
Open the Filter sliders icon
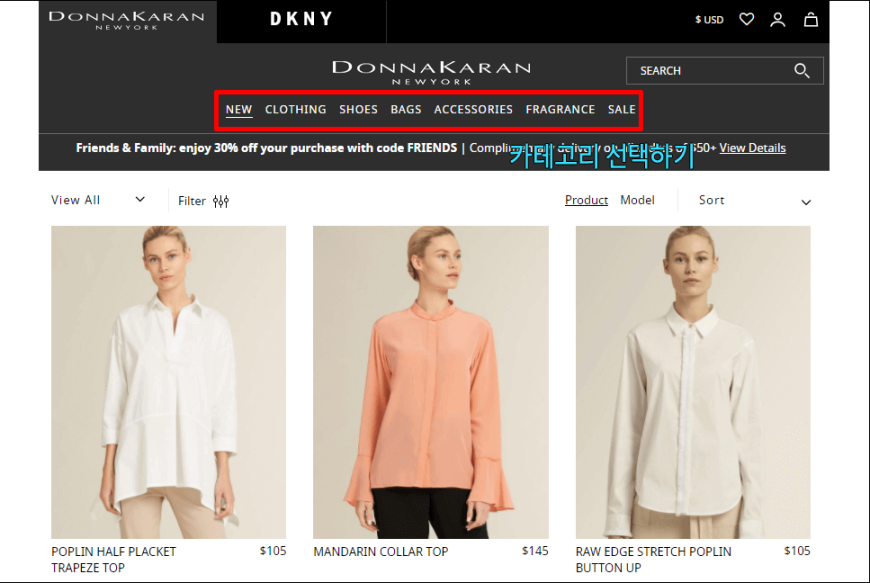221,201
